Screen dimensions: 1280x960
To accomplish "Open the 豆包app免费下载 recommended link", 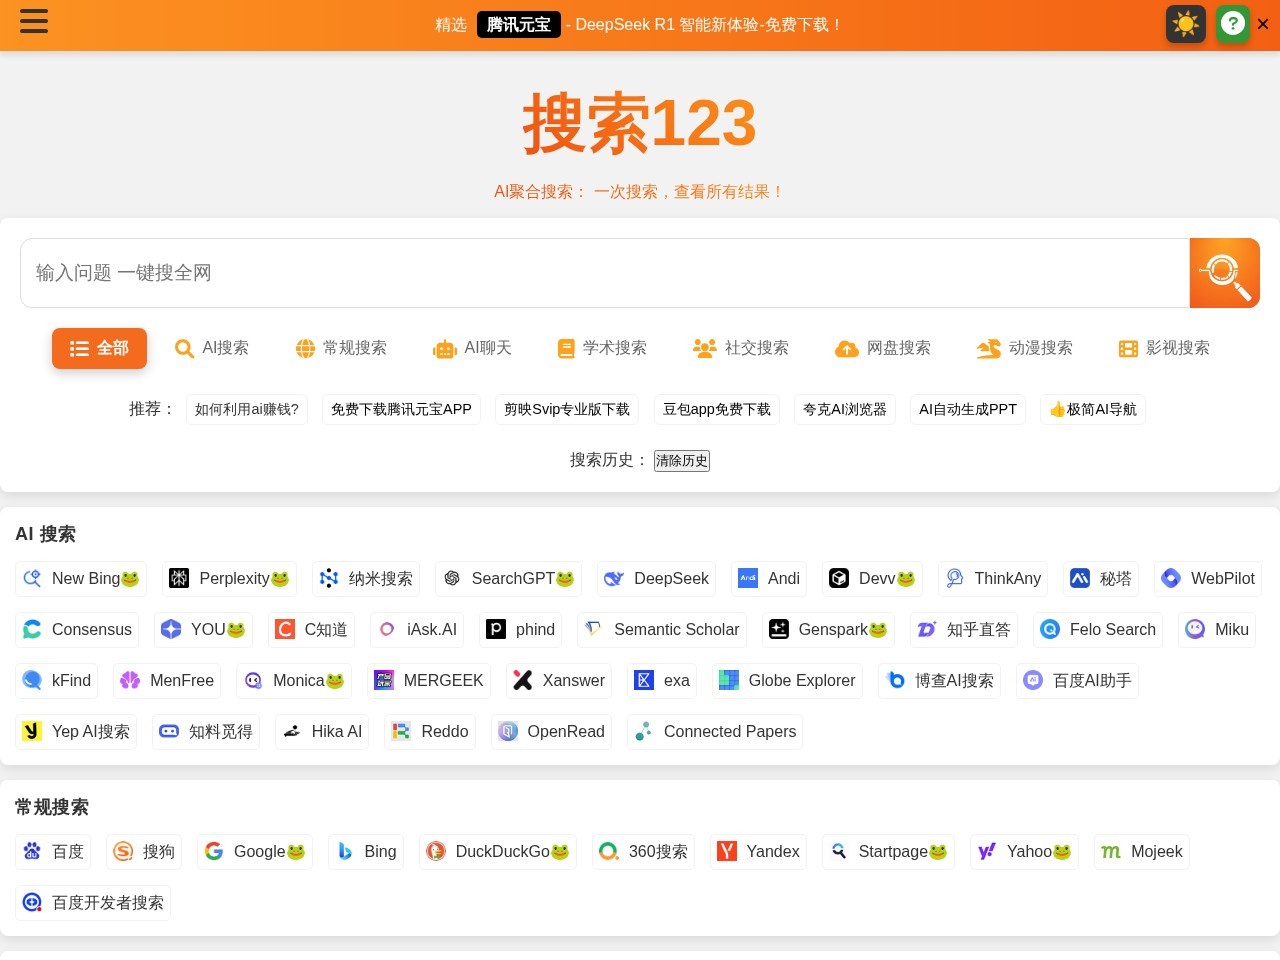I will click(x=716, y=409).
